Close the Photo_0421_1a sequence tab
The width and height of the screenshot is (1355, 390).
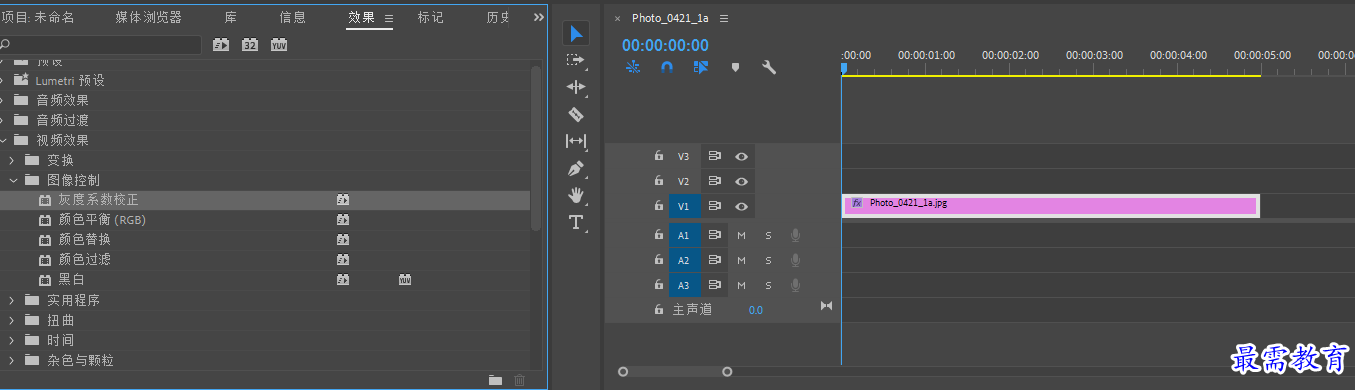(x=617, y=18)
